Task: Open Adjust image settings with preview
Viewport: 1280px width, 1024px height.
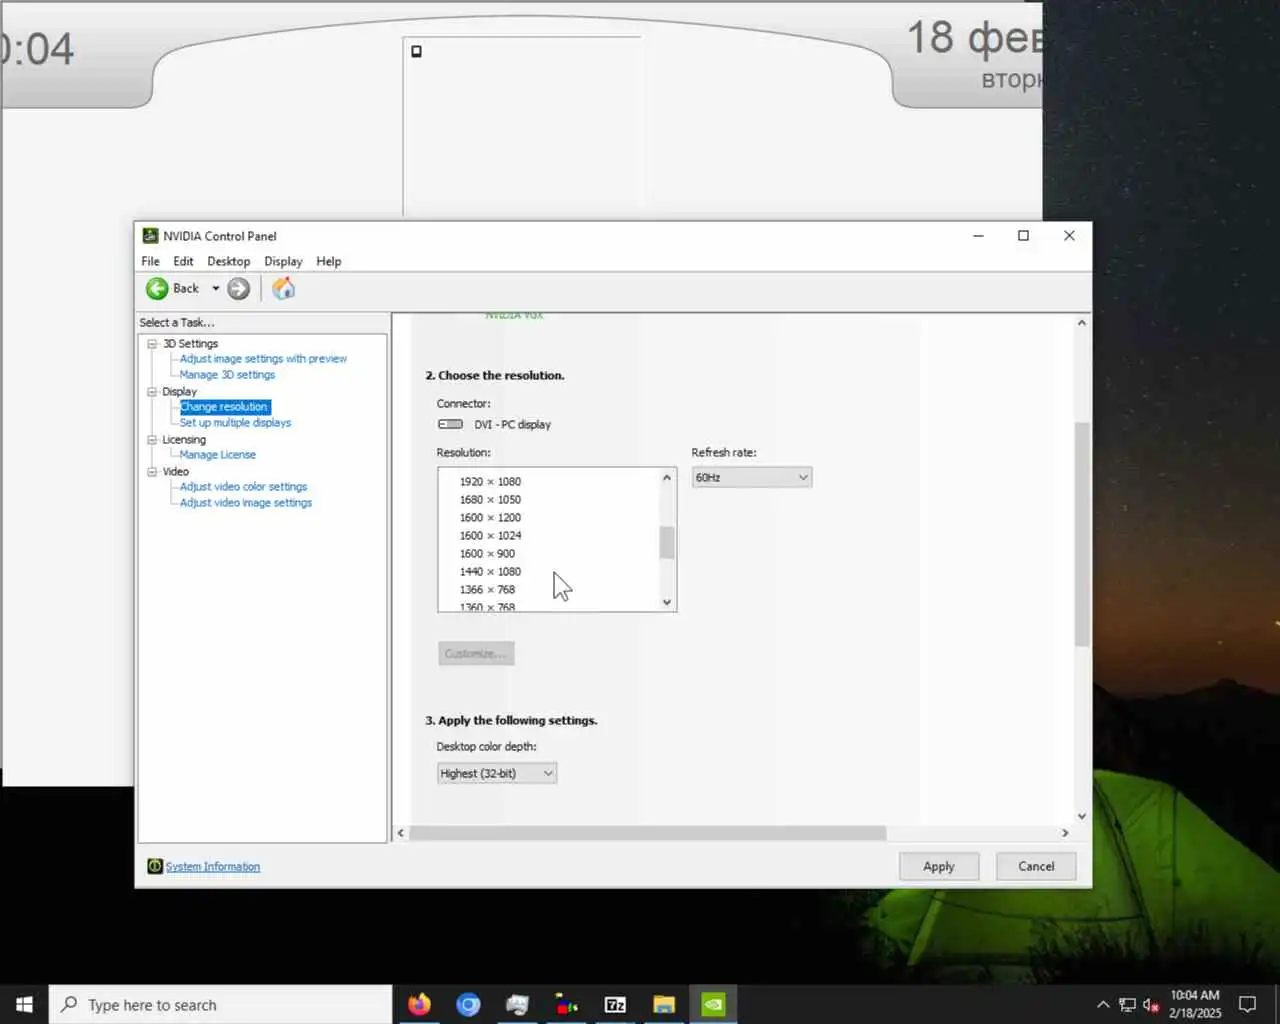Action: point(263,359)
